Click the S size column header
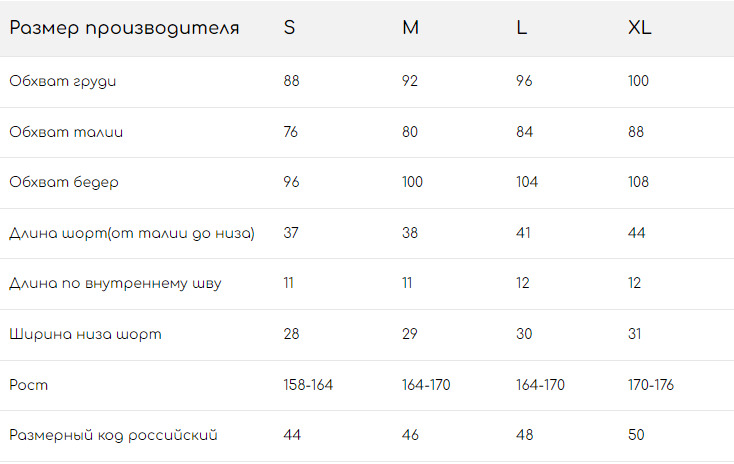Screen dimensions: 734x464 pyautogui.click(x=289, y=28)
